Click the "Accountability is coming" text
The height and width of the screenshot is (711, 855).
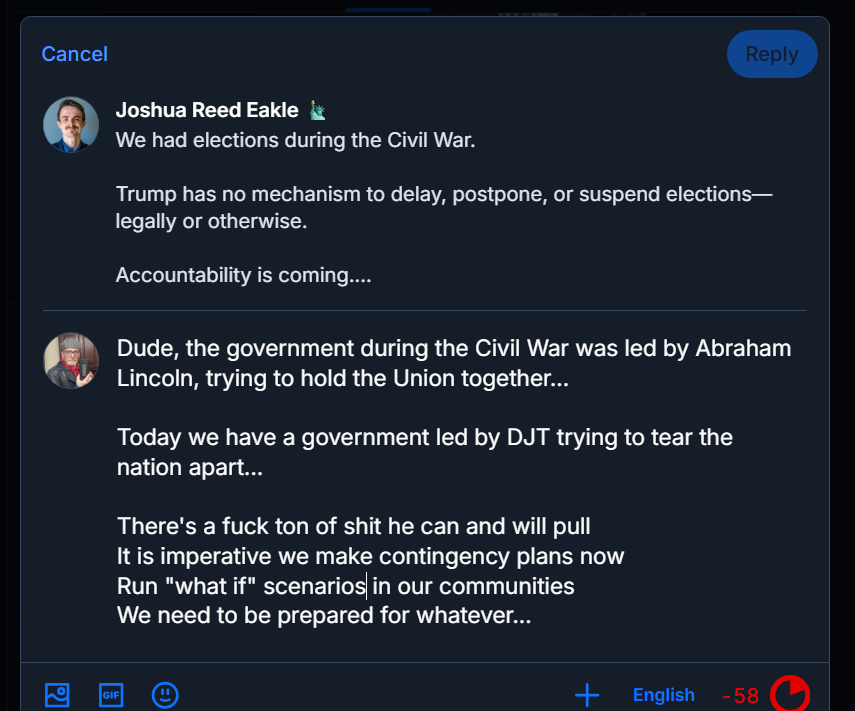(243, 275)
